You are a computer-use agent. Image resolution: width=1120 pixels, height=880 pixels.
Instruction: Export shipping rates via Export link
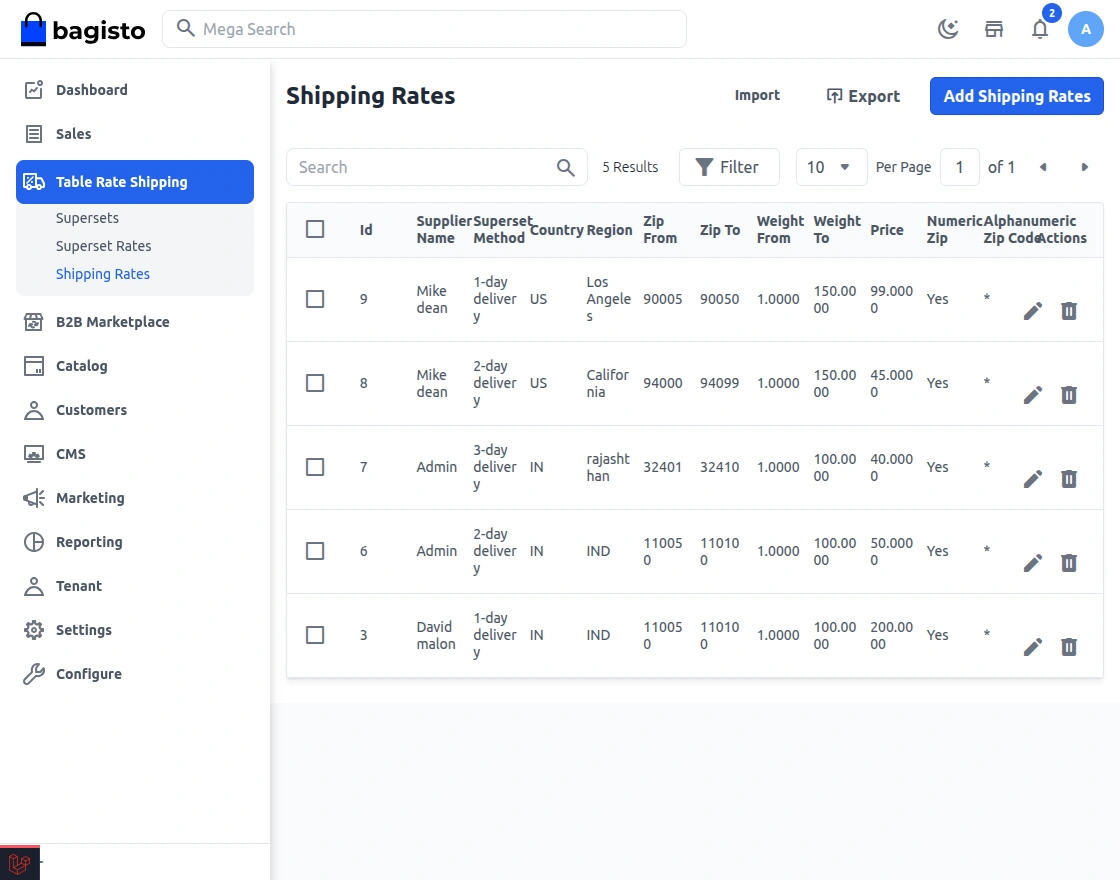[863, 96]
